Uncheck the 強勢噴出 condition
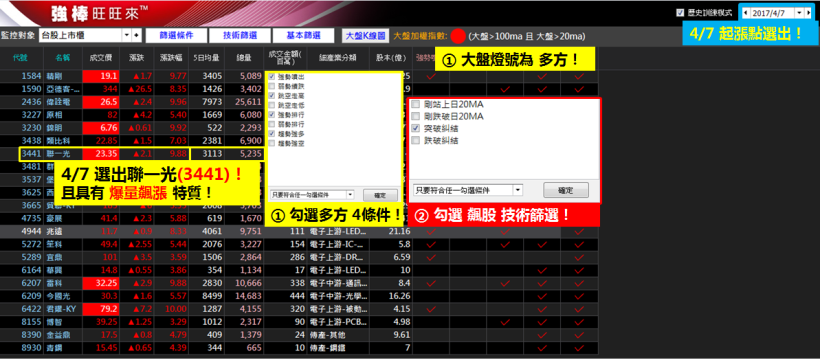This screenshot has height=360, width=820. pos(271,77)
